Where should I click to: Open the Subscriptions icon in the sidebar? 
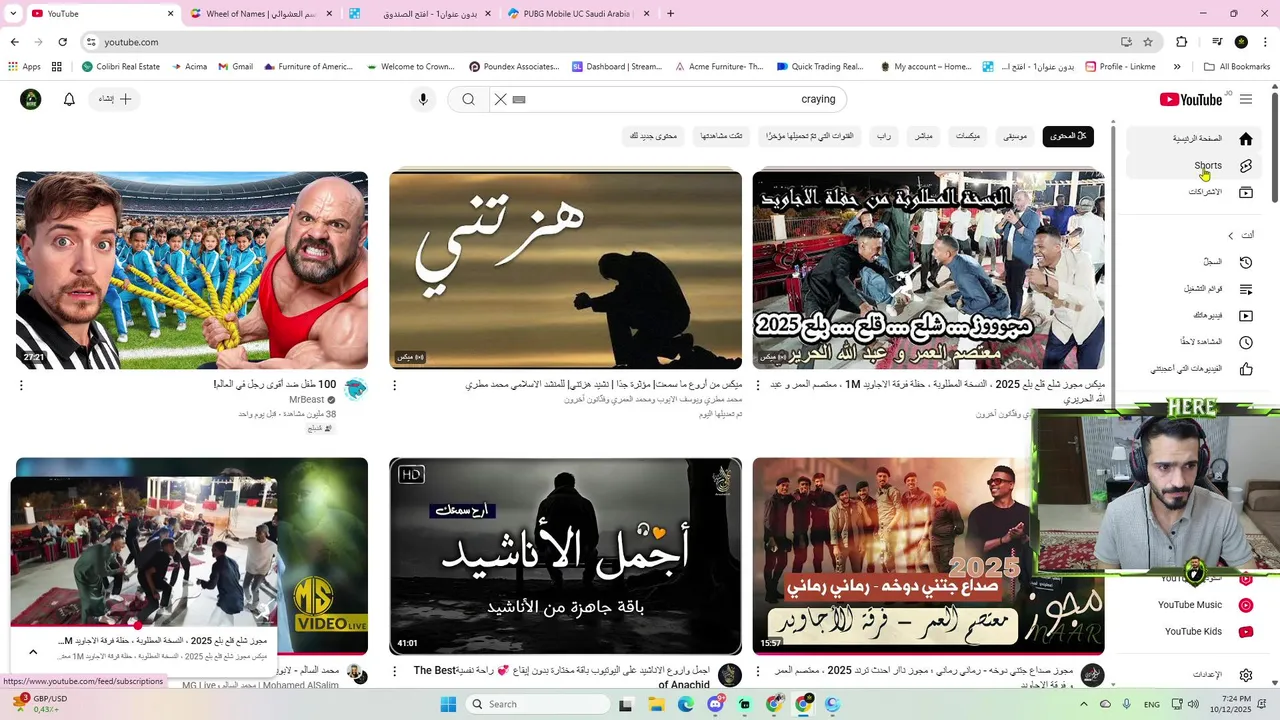(x=1246, y=192)
